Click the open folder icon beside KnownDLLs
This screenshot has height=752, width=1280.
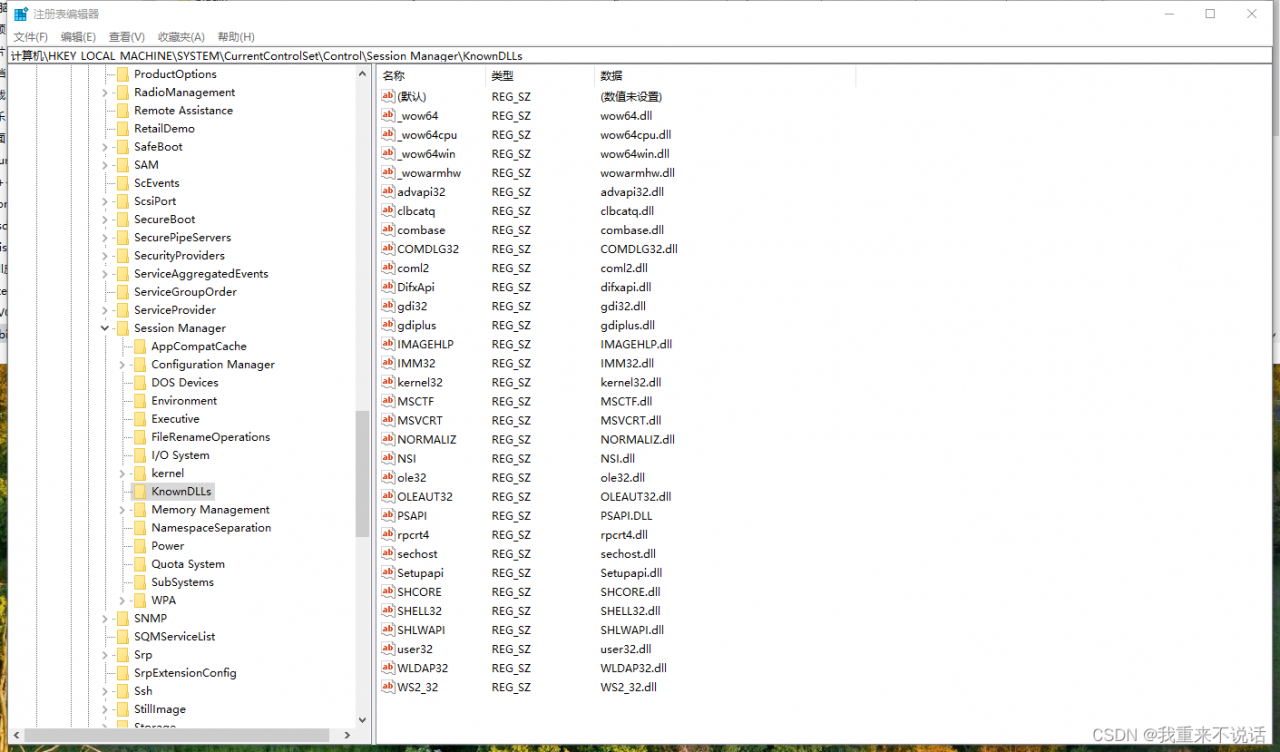(x=140, y=491)
